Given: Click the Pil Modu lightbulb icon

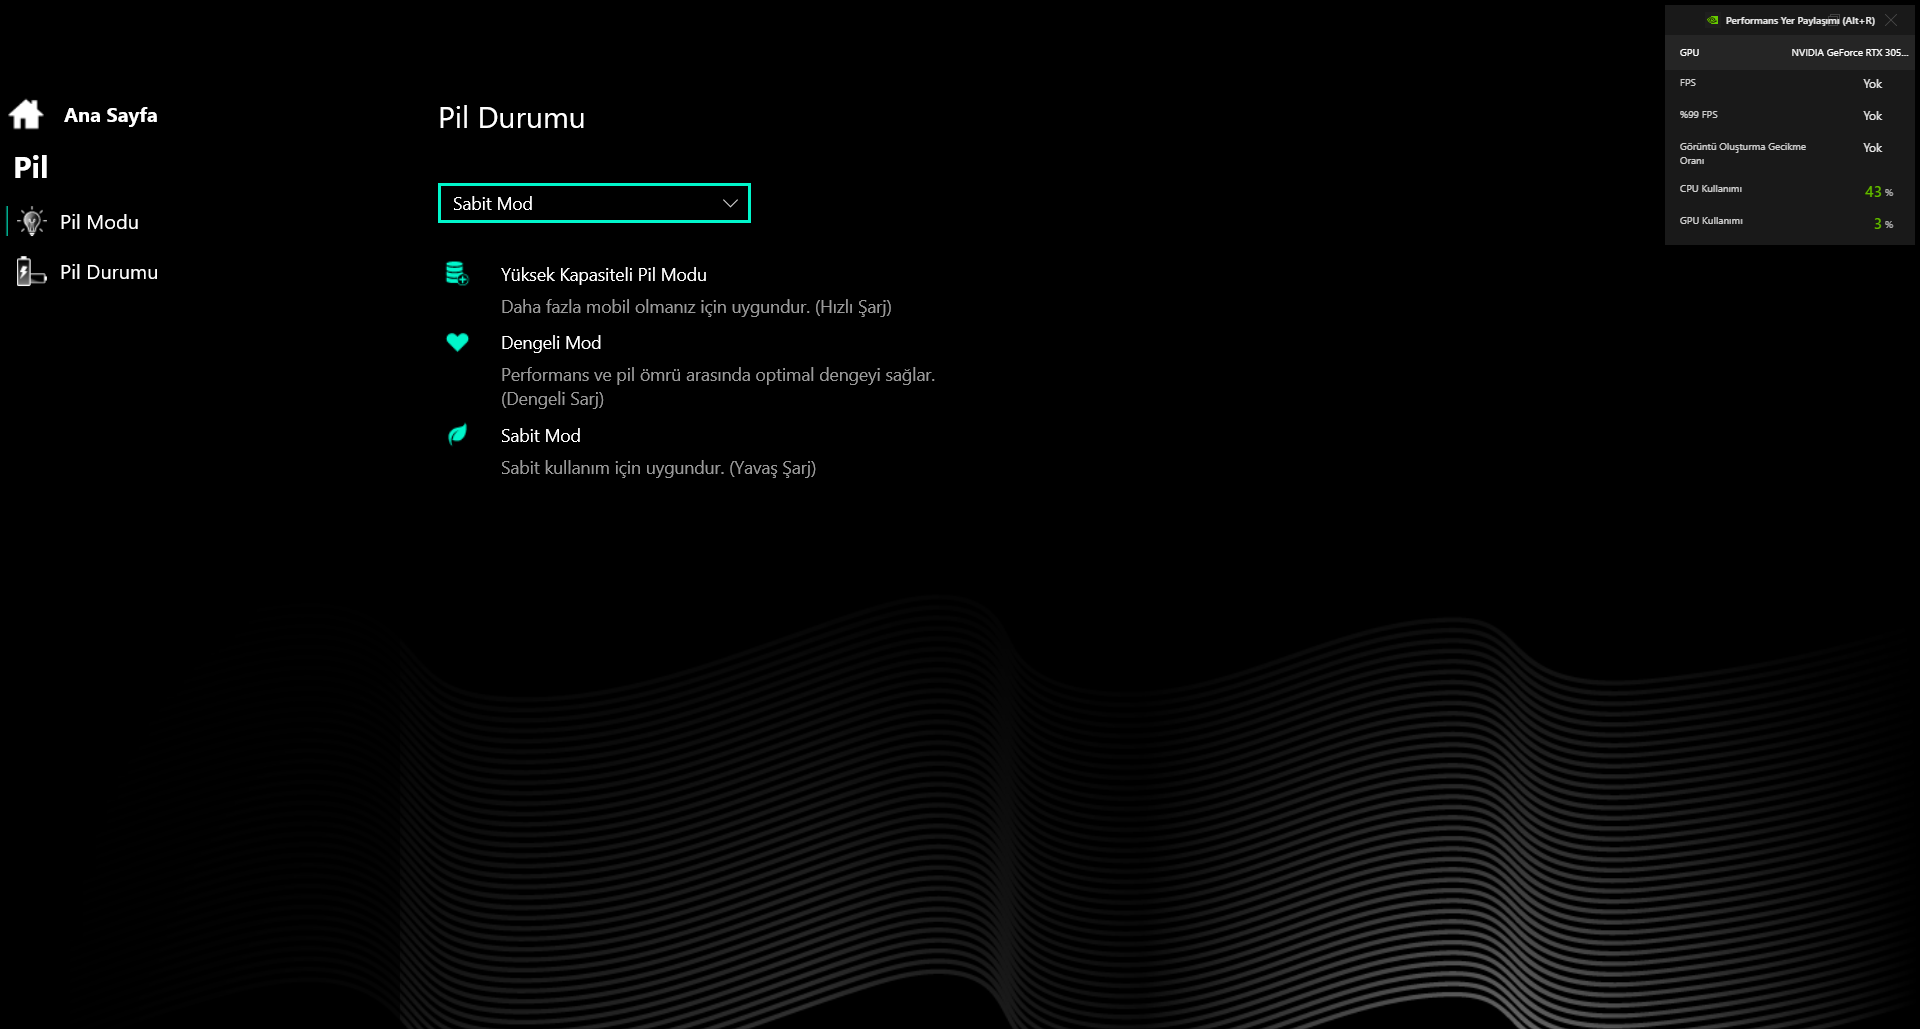Looking at the screenshot, I should click(32, 222).
